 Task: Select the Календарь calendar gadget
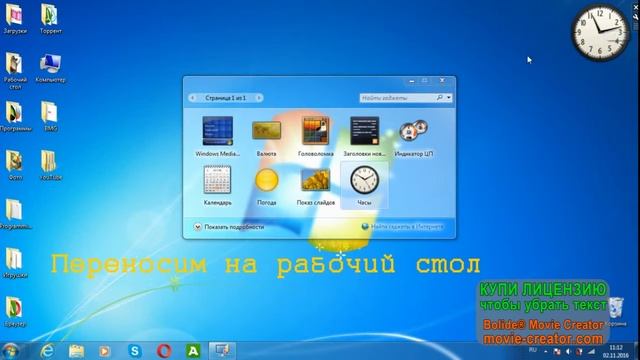218,185
